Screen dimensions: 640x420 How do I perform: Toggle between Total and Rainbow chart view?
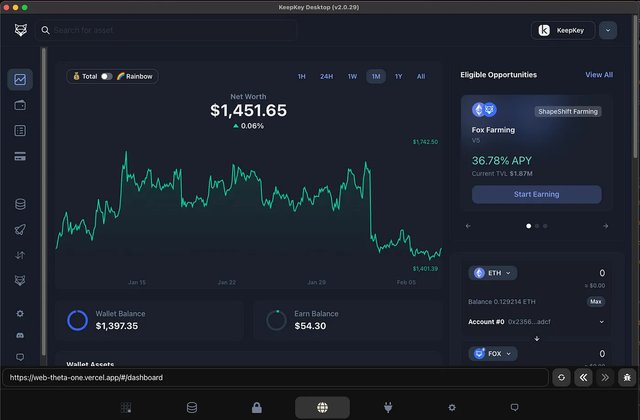pyautogui.click(x=107, y=76)
